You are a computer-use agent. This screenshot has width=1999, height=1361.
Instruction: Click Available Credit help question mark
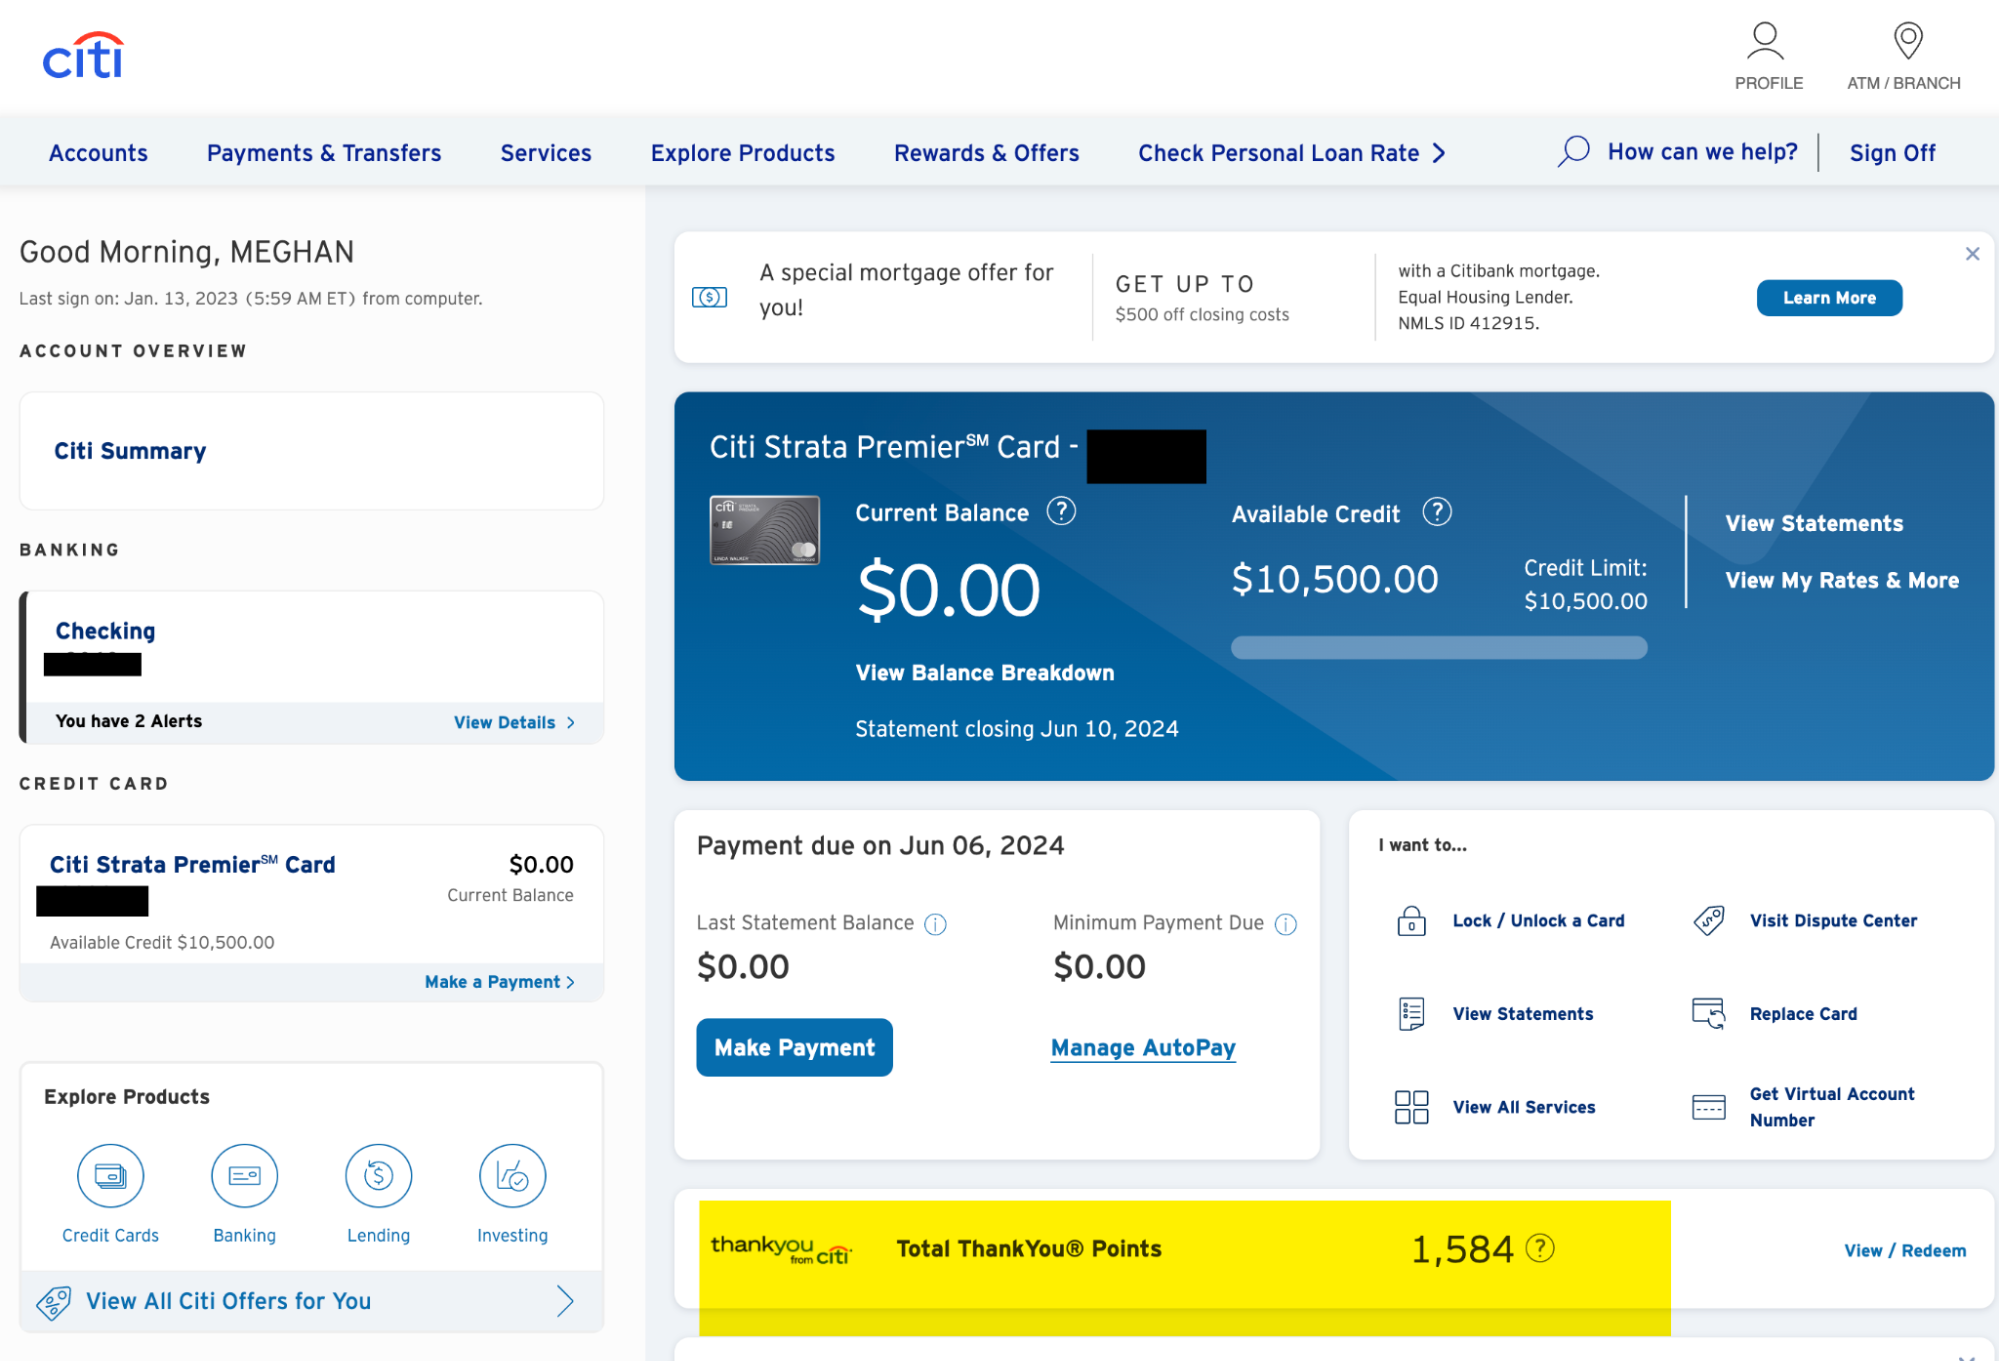(x=1437, y=513)
